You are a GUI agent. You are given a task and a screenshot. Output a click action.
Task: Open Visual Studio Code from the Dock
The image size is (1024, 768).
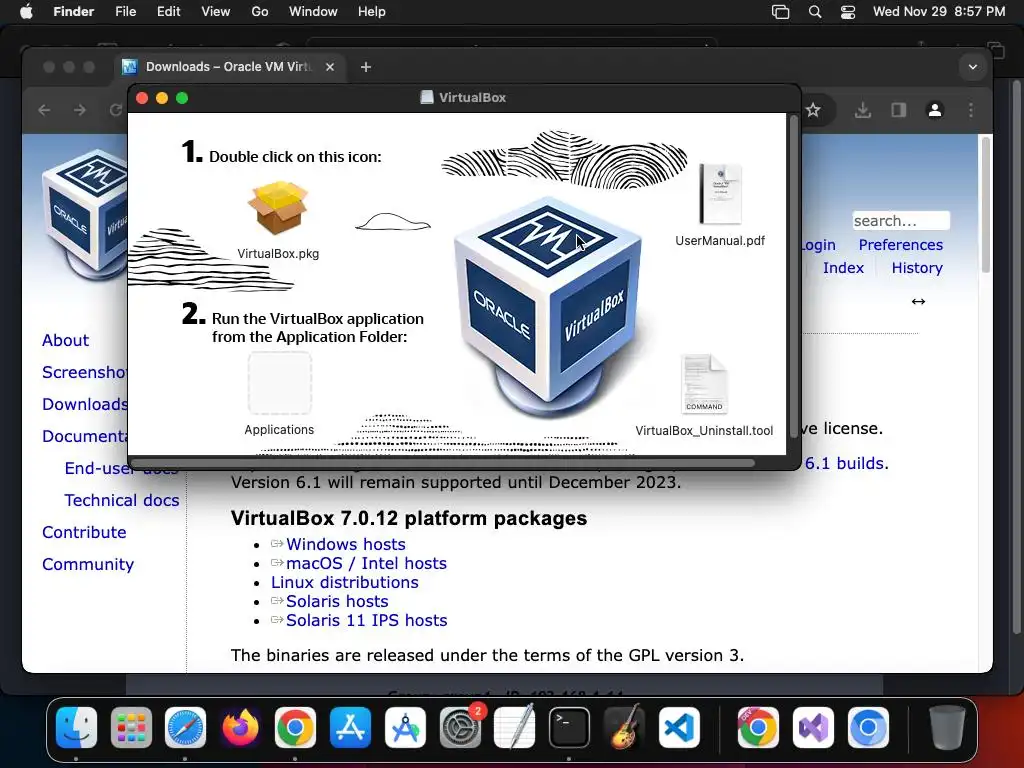pyautogui.click(x=679, y=727)
